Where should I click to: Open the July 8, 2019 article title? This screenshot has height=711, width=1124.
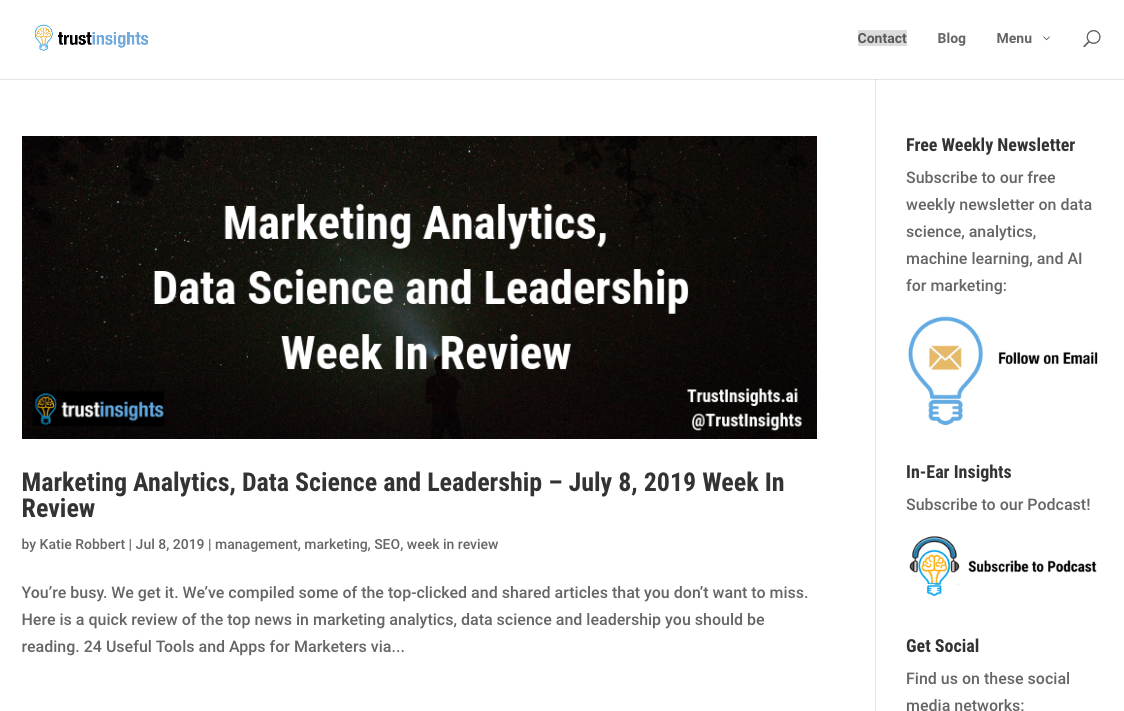[403, 495]
